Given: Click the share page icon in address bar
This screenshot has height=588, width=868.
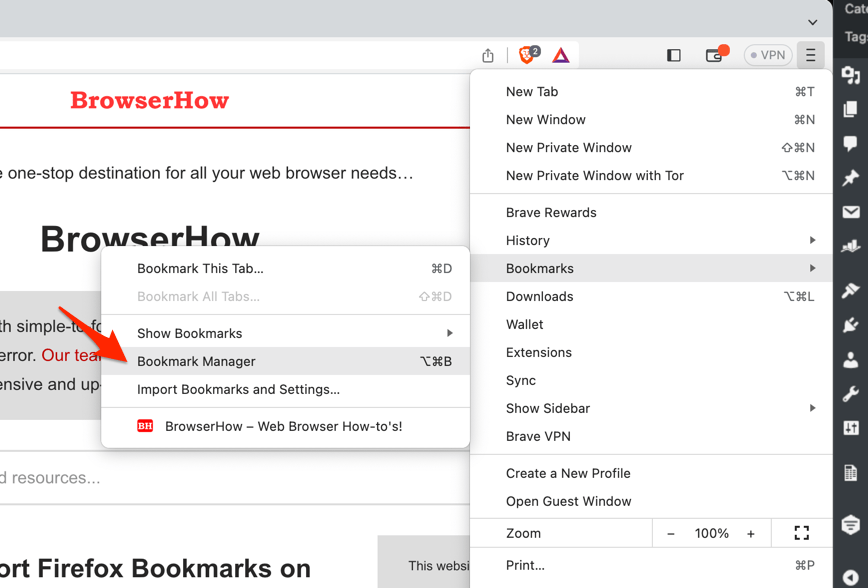Looking at the screenshot, I should pos(488,55).
